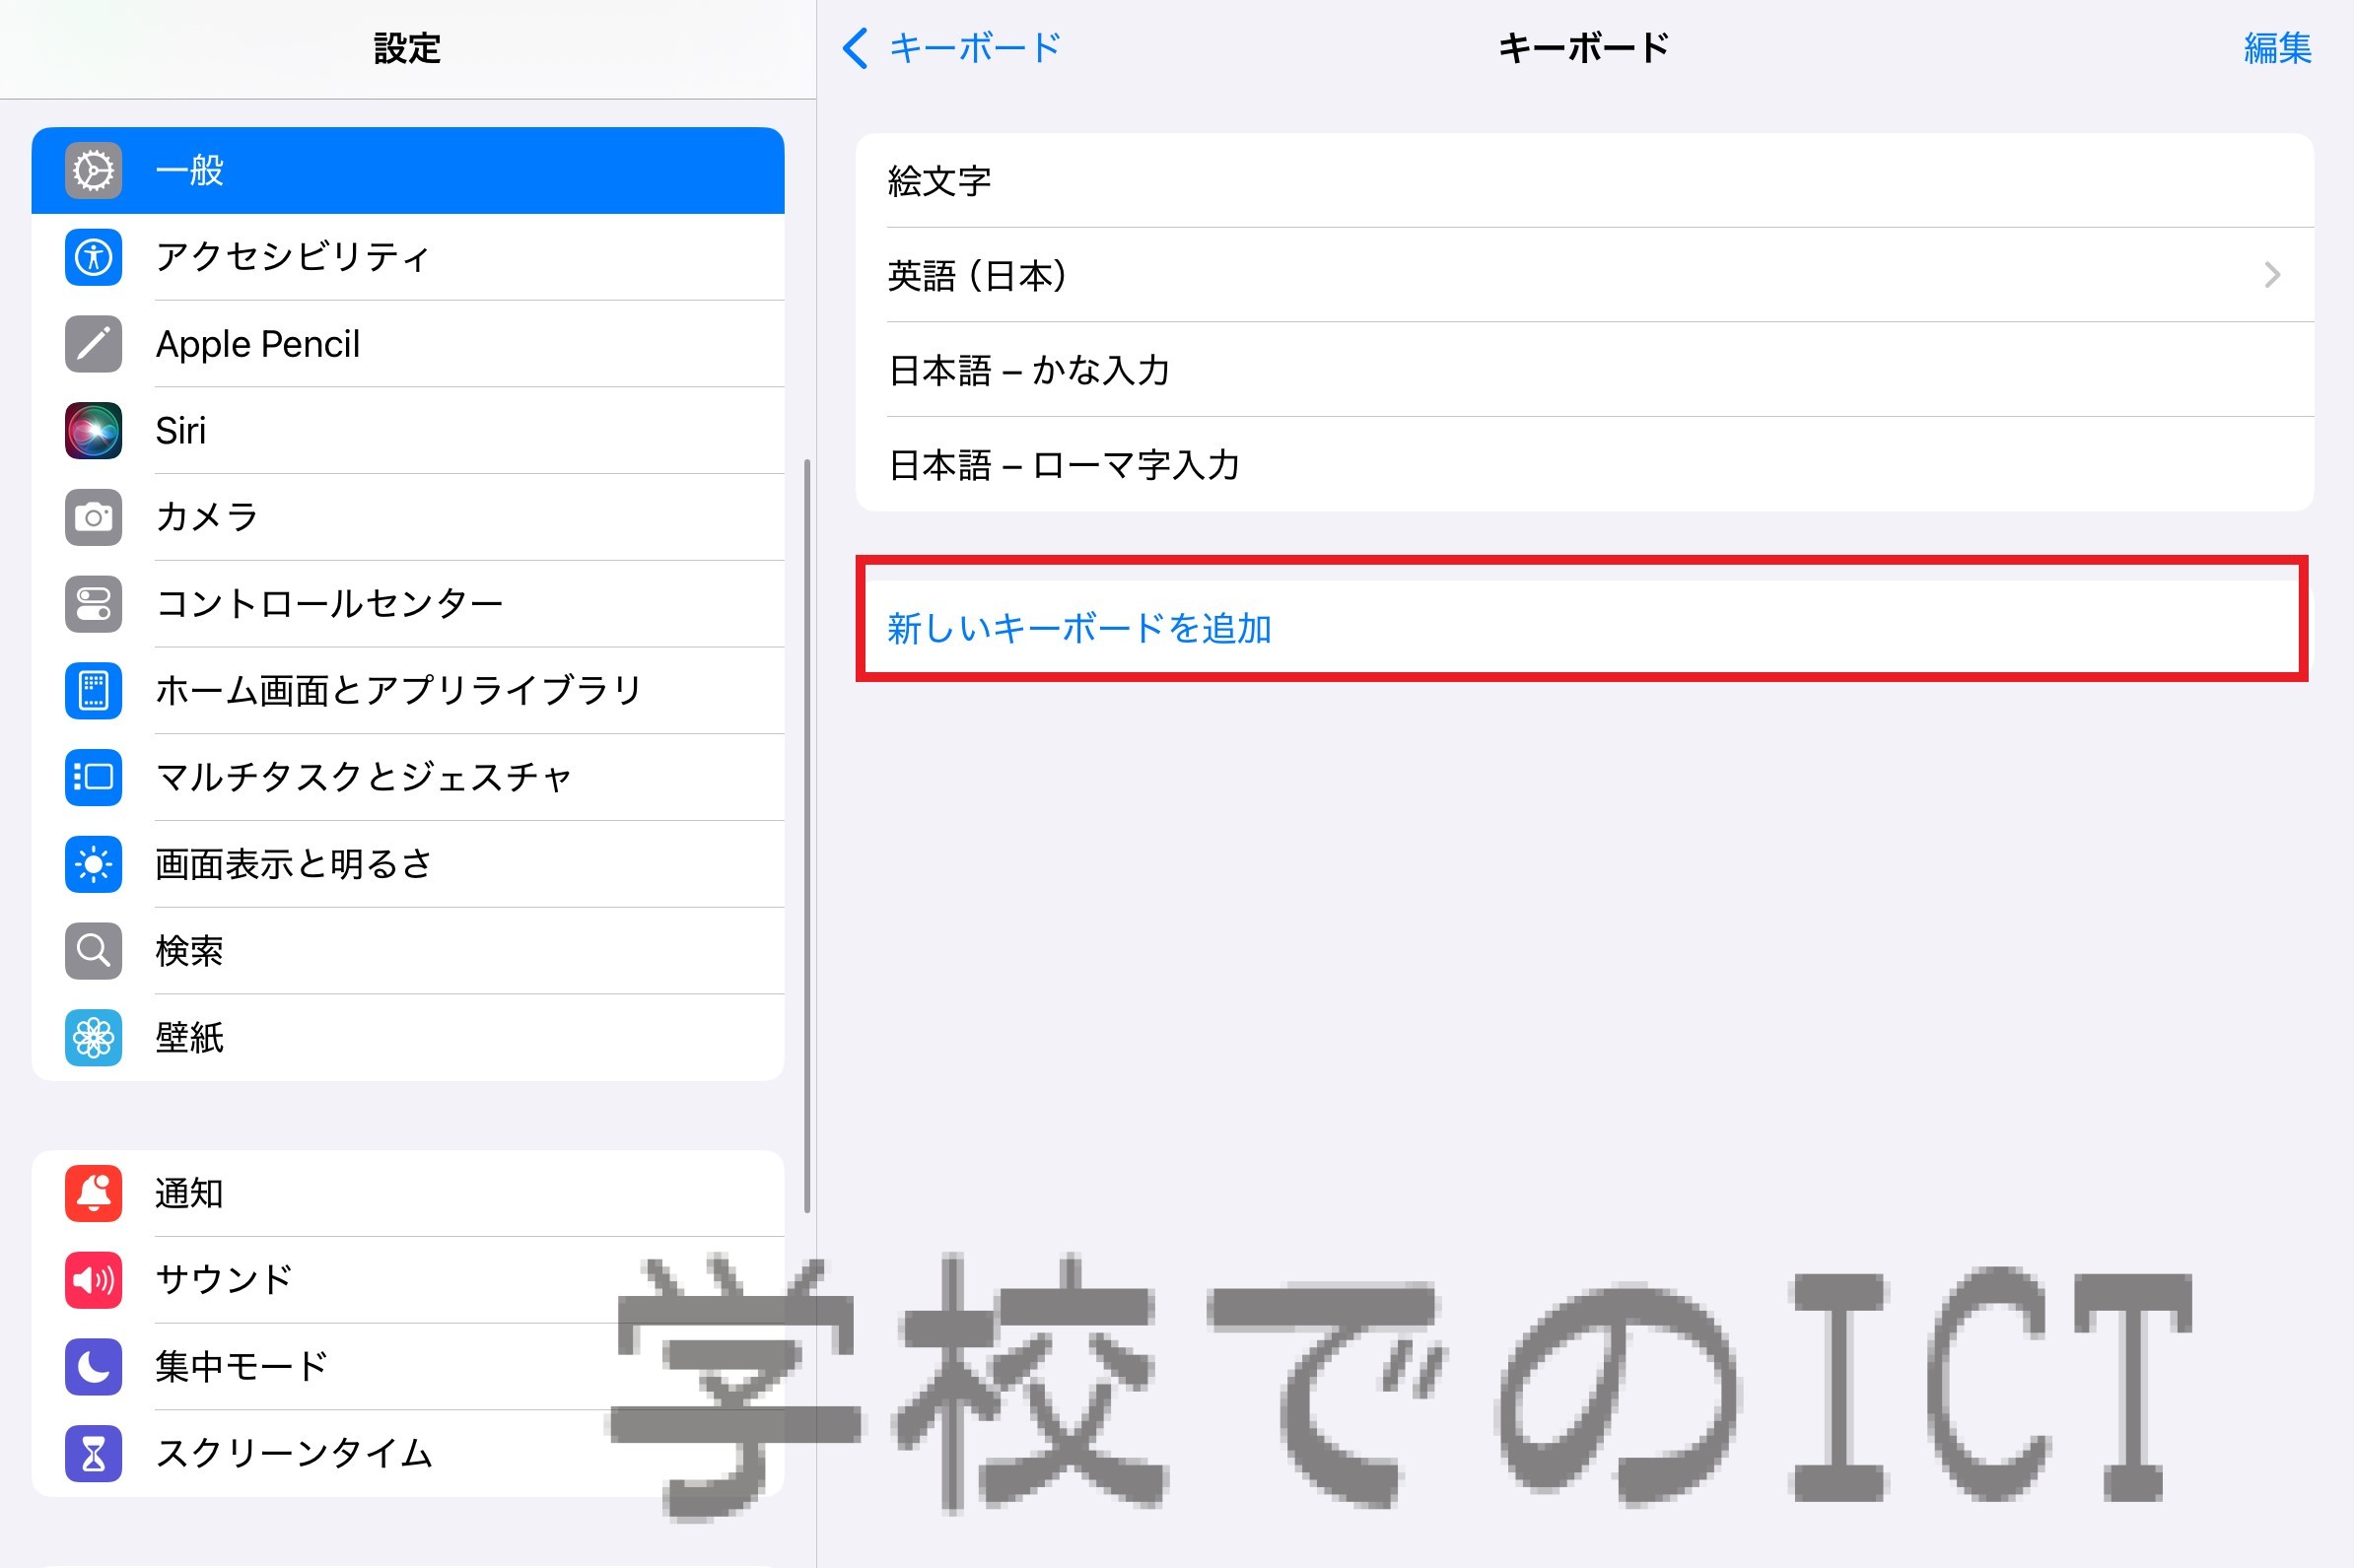Click the Accessibility icon
Viewport: 2354px width, 1568px height.
pyautogui.click(x=94, y=257)
